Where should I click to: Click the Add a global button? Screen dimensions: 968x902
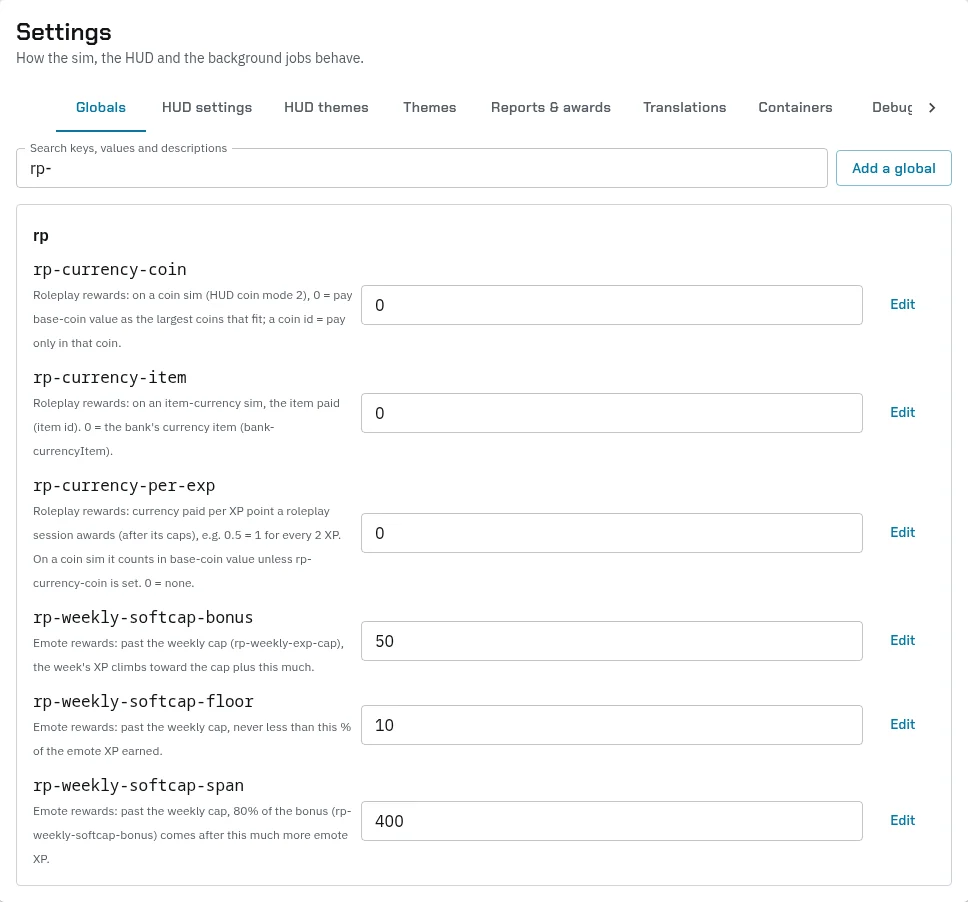[893, 168]
